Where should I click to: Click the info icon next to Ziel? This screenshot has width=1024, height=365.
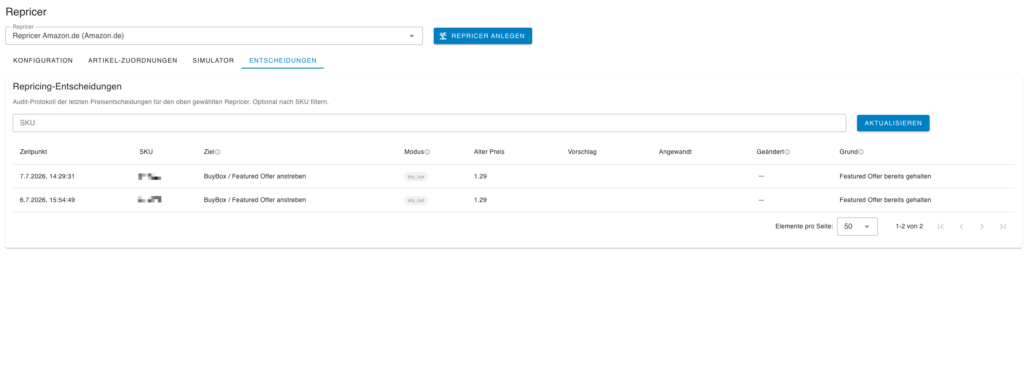tap(218, 152)
